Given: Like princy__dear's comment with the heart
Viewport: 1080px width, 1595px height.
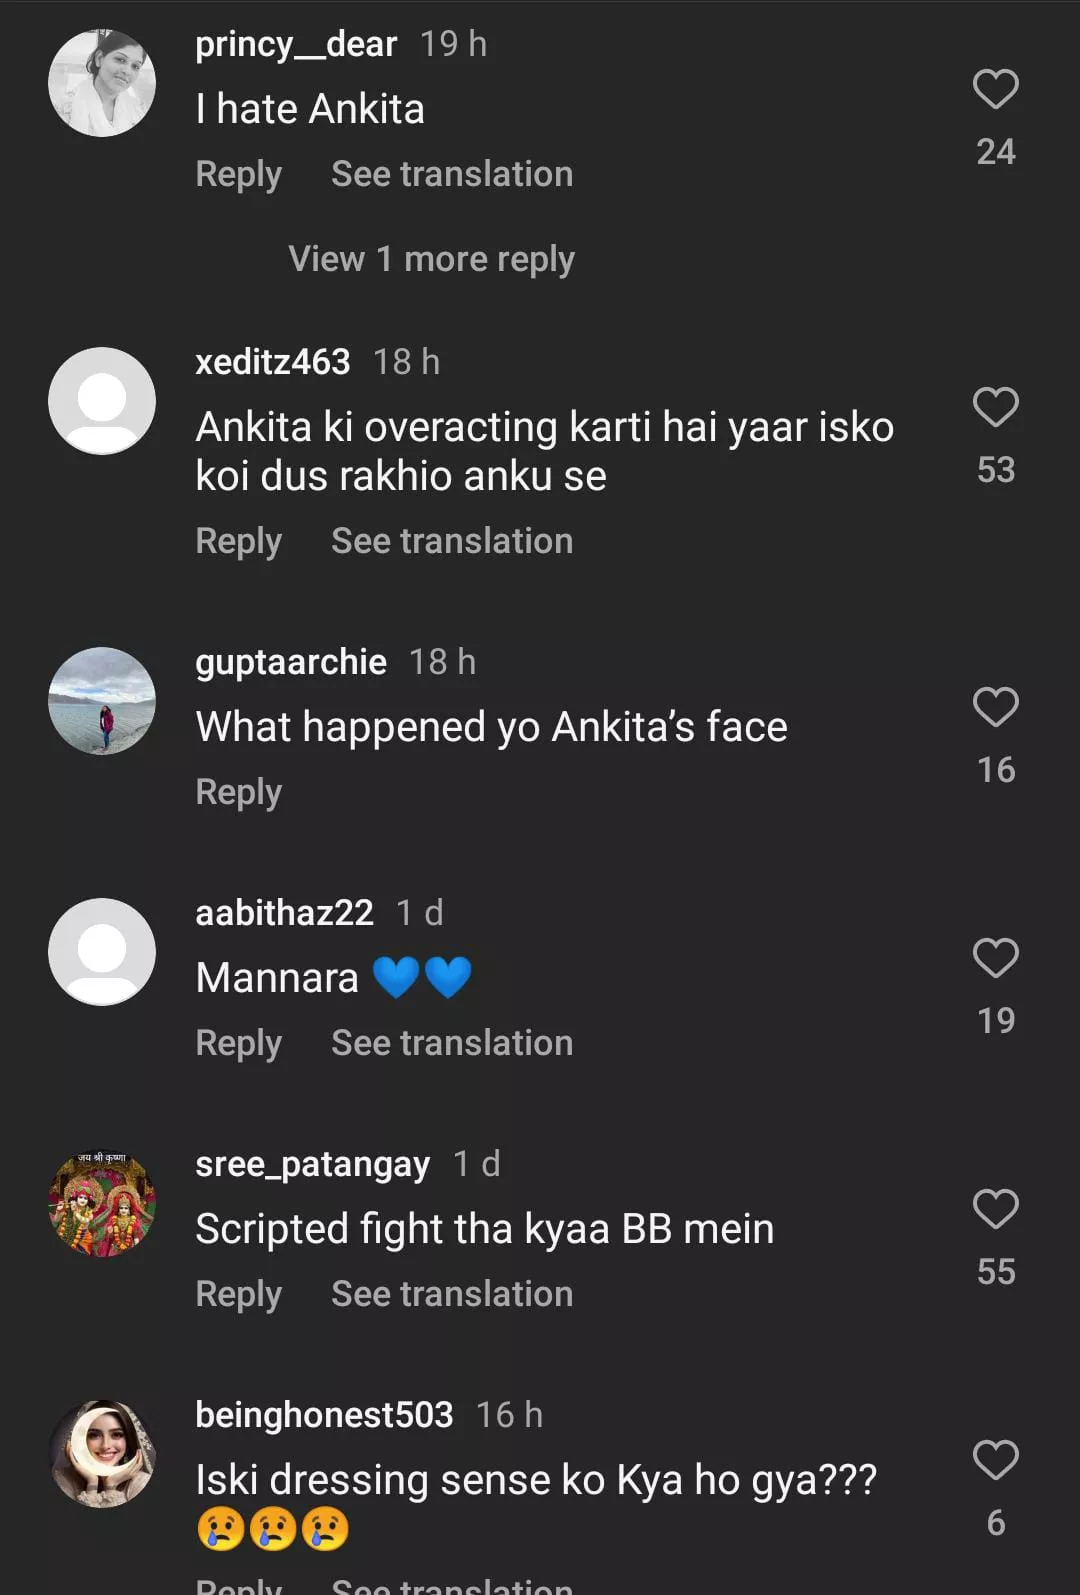Looking at the screenshot, I should [x=995, y=90].
